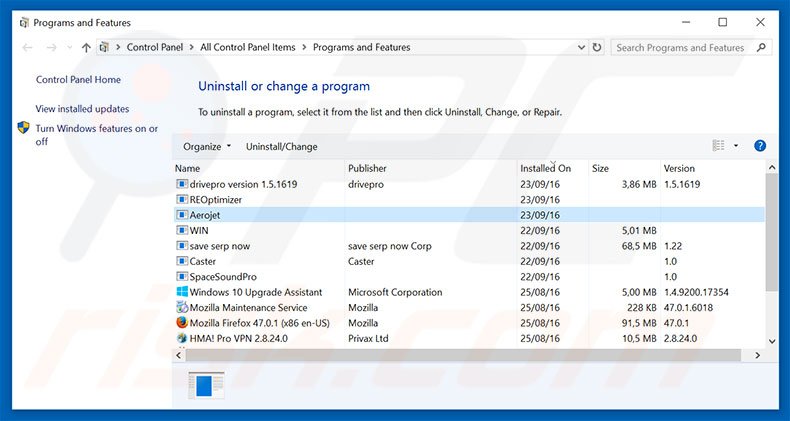Click the SpaceSoundPro program icon

pyautogui.click(x=182, y=276)
